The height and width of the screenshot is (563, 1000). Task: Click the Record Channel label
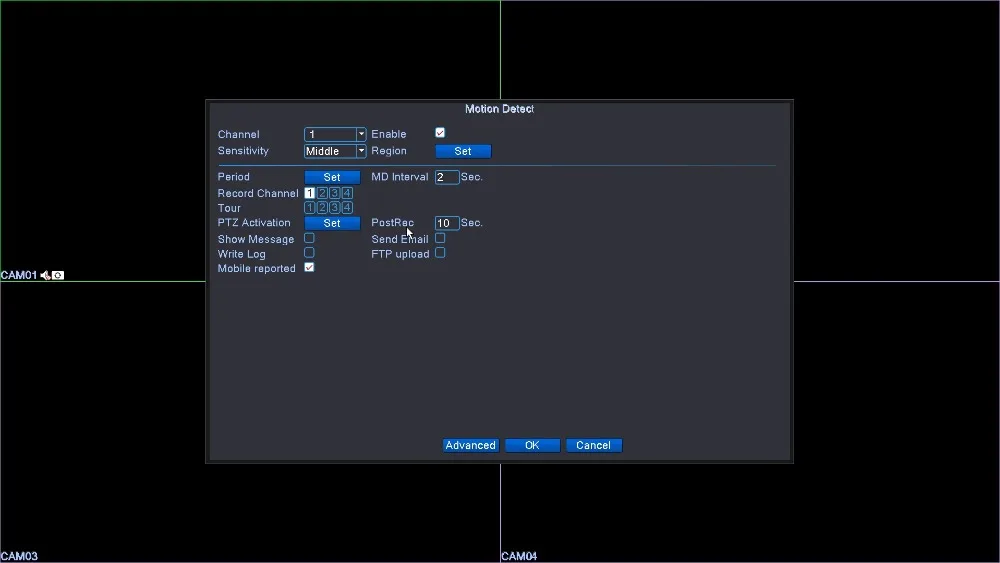pyautogui.click(x=258, y=193)
